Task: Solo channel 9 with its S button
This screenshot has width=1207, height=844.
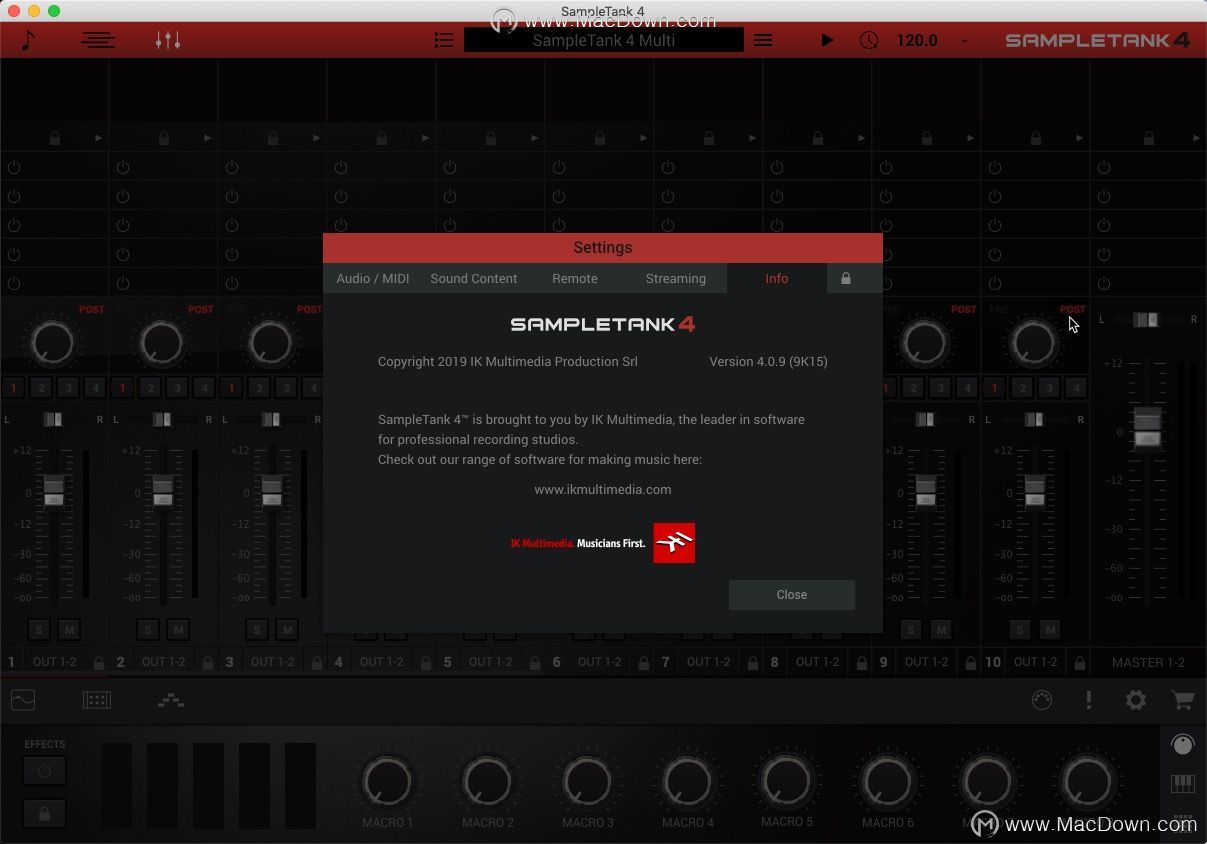Action: click(910, 629)
